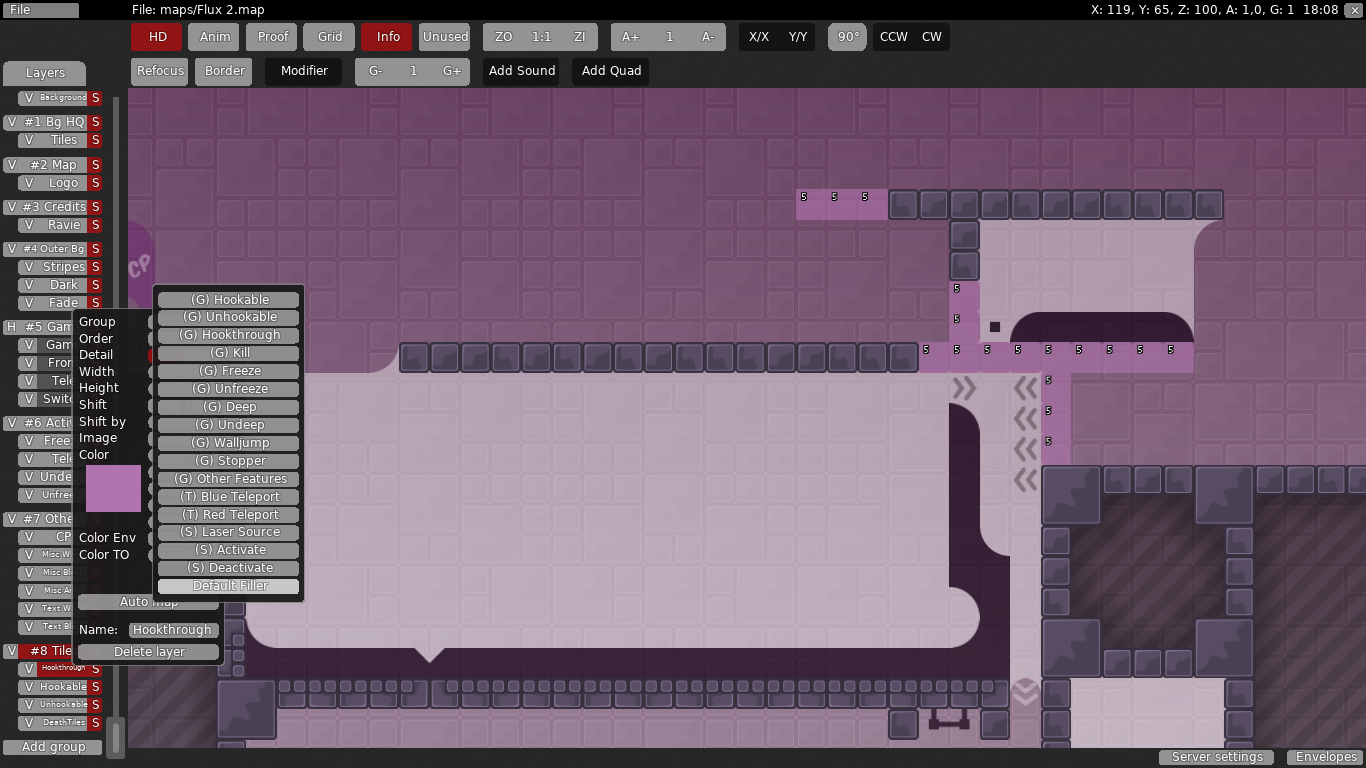Hide the Logo layer using V
The height and width of the screenshot is (768, 1366).
pyautogui.click(x=29, y=183)
